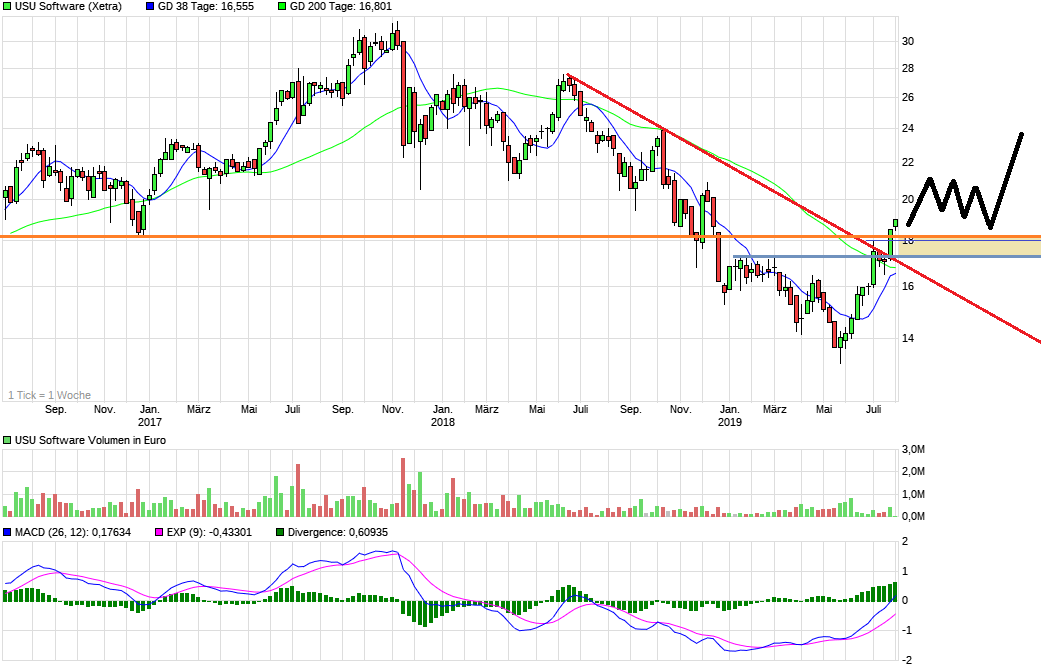Click the magenta EXP (9) legend swatch

(x=159, y=533)
